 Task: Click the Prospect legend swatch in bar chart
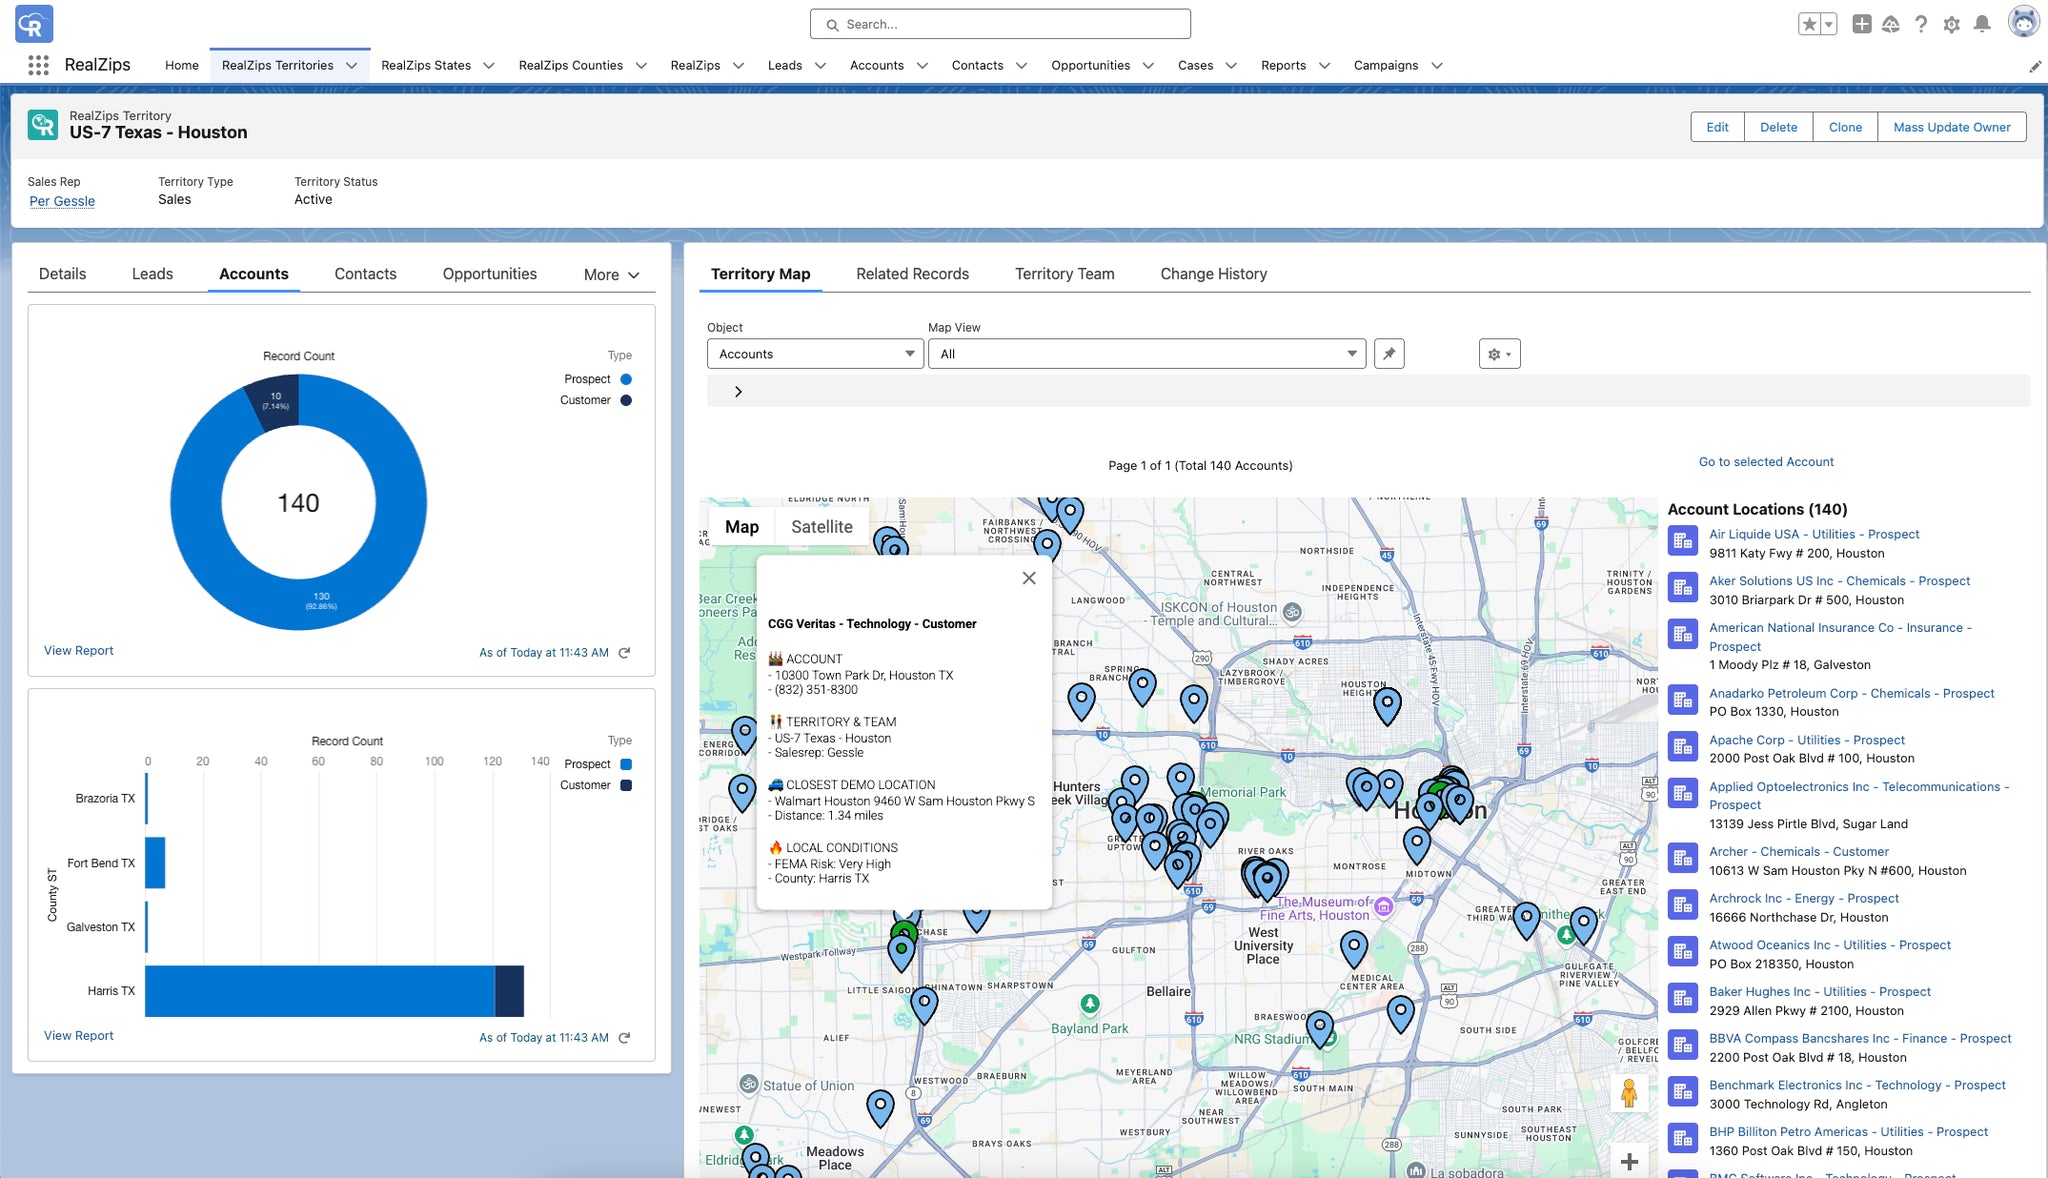tap(626, 765)
